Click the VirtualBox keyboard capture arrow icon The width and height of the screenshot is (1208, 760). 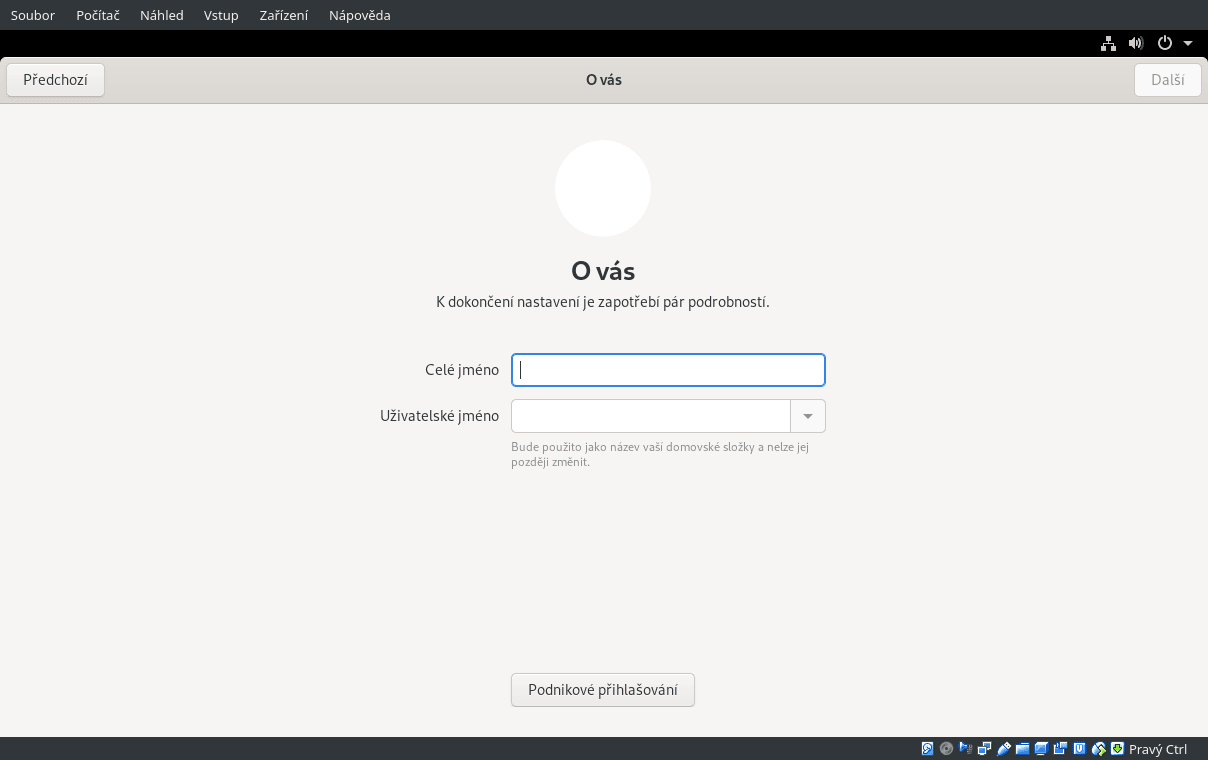point(1118,748)
